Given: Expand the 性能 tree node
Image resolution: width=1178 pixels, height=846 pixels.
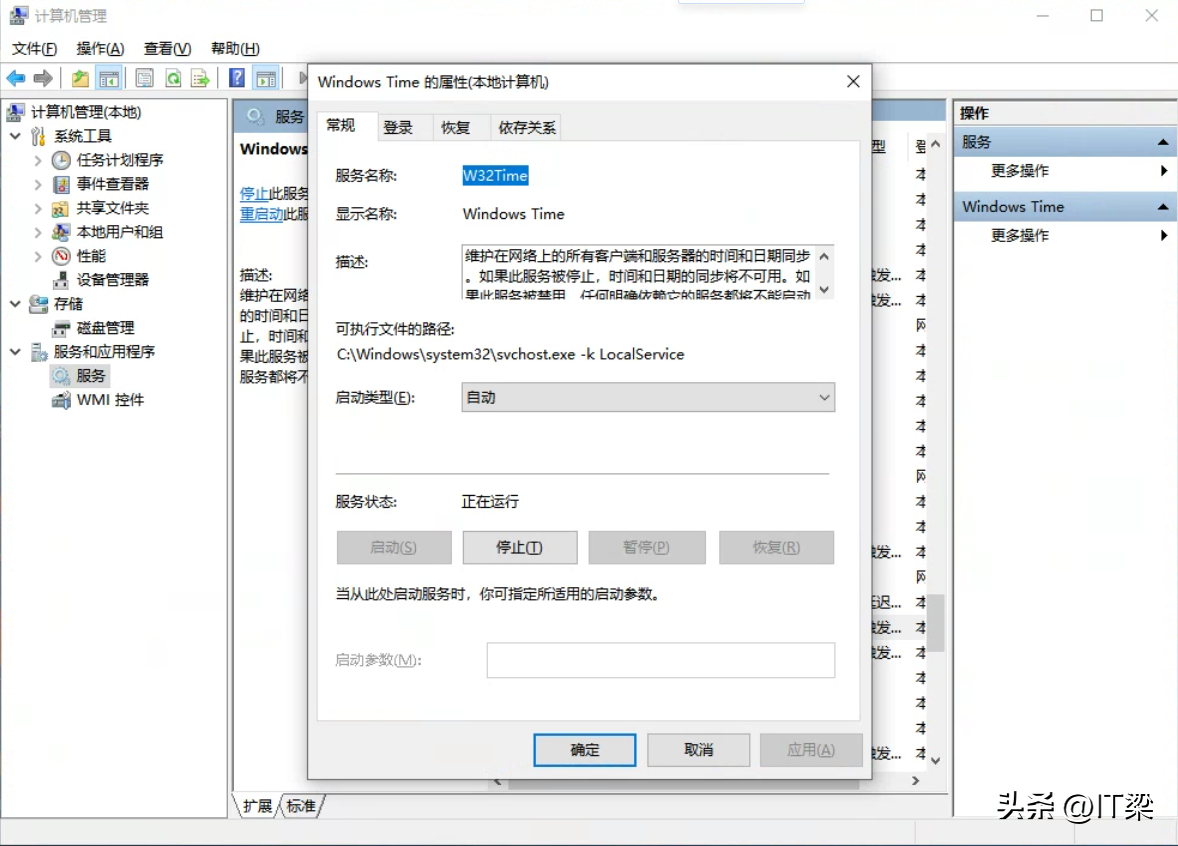Looking at the screenshot, I should click(x=38, y=256).
